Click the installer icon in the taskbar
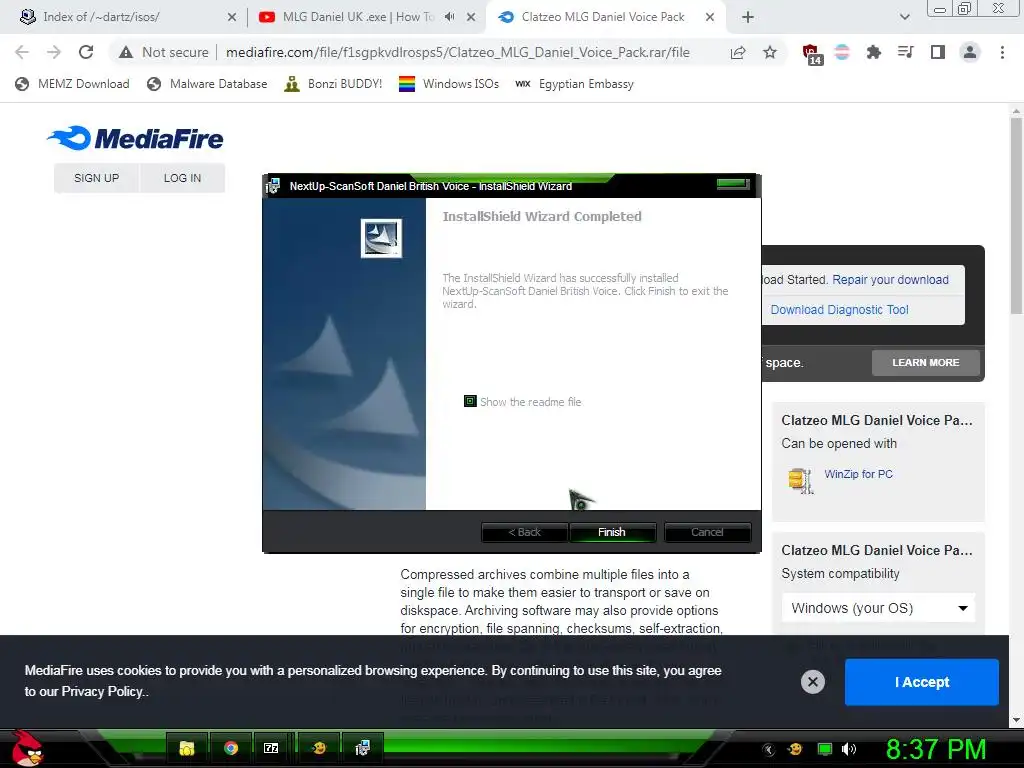 [362, 748]
